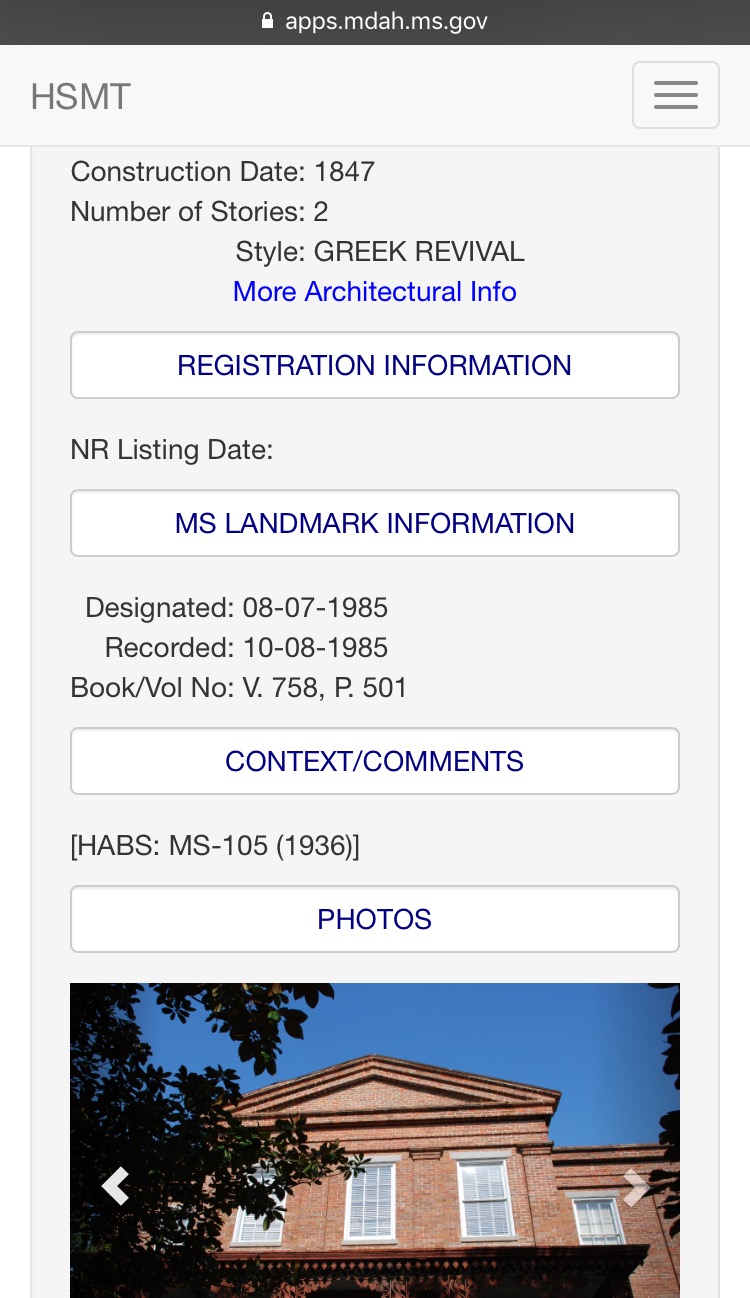Click the HABS MS-105 (1936) comment text
The image size is (750, 1298).
(x=215, y=846)
